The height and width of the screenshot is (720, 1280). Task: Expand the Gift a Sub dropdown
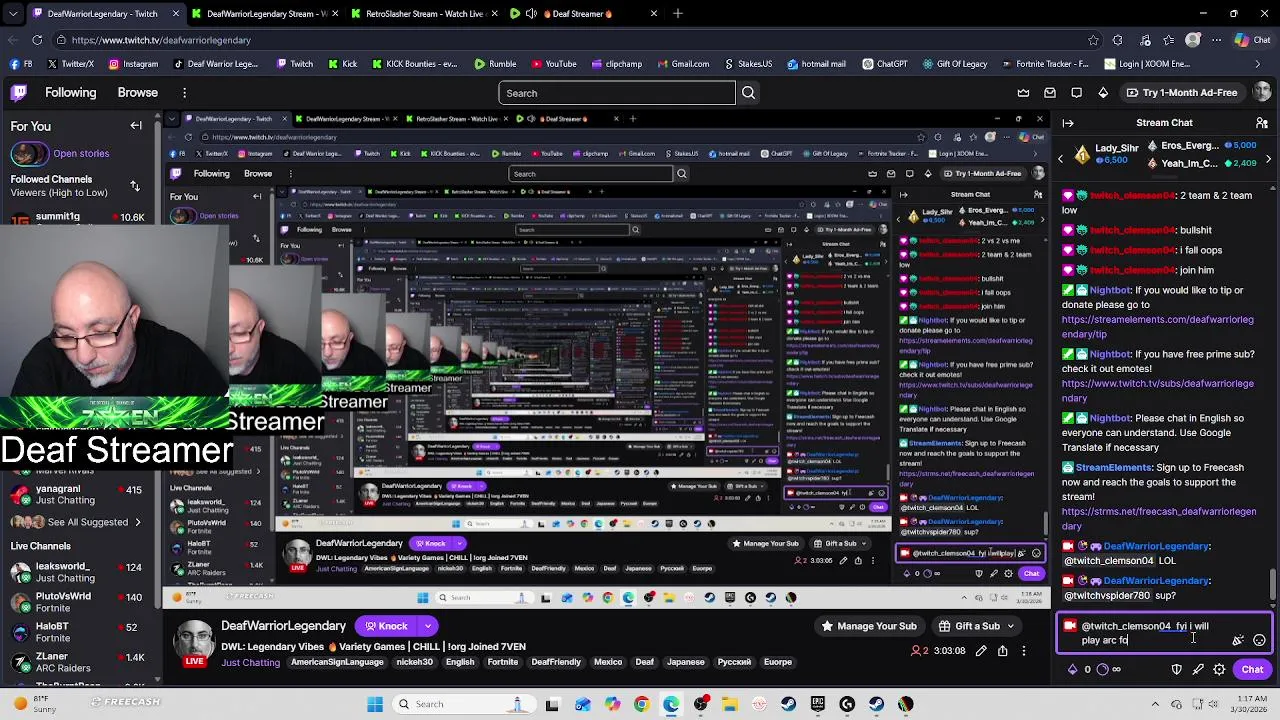tap(1011, 626)
